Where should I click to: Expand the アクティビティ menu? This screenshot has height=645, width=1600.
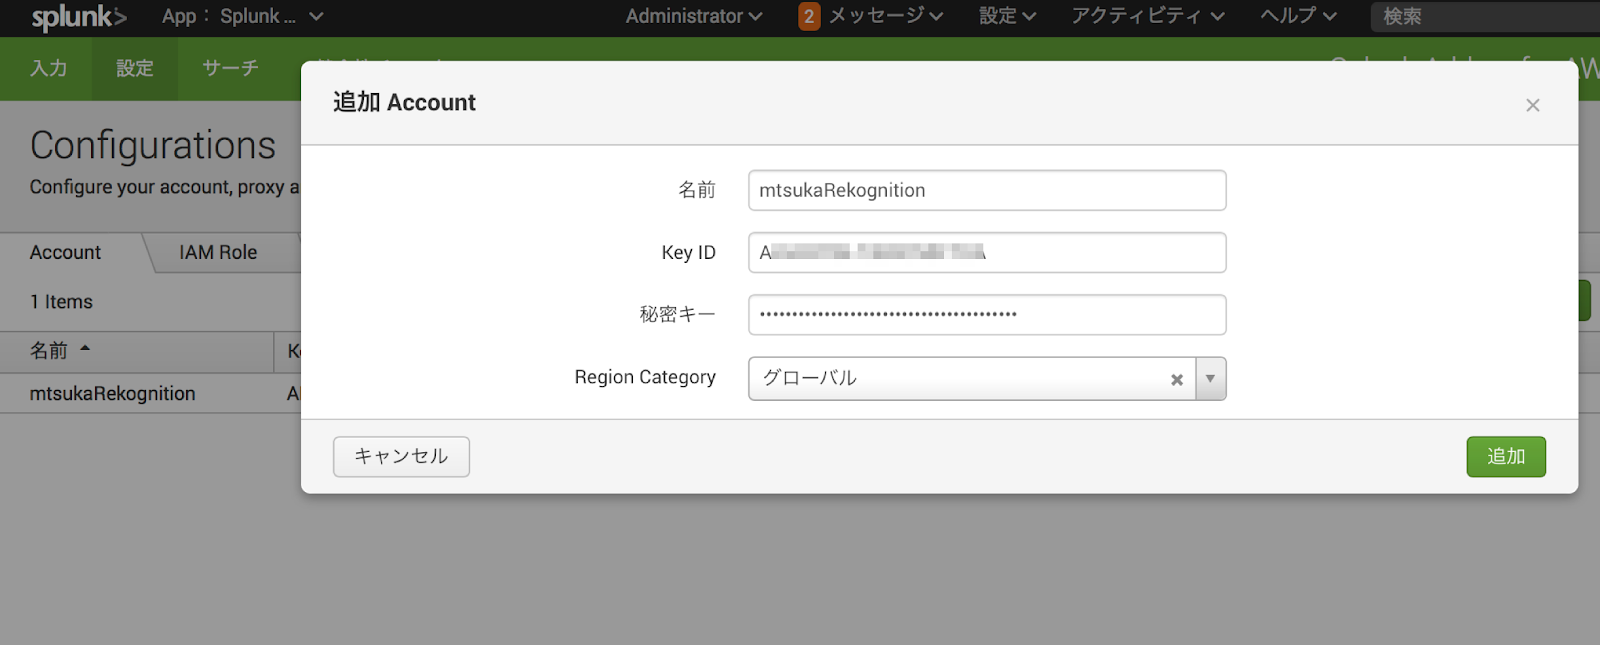(1147, 16)
